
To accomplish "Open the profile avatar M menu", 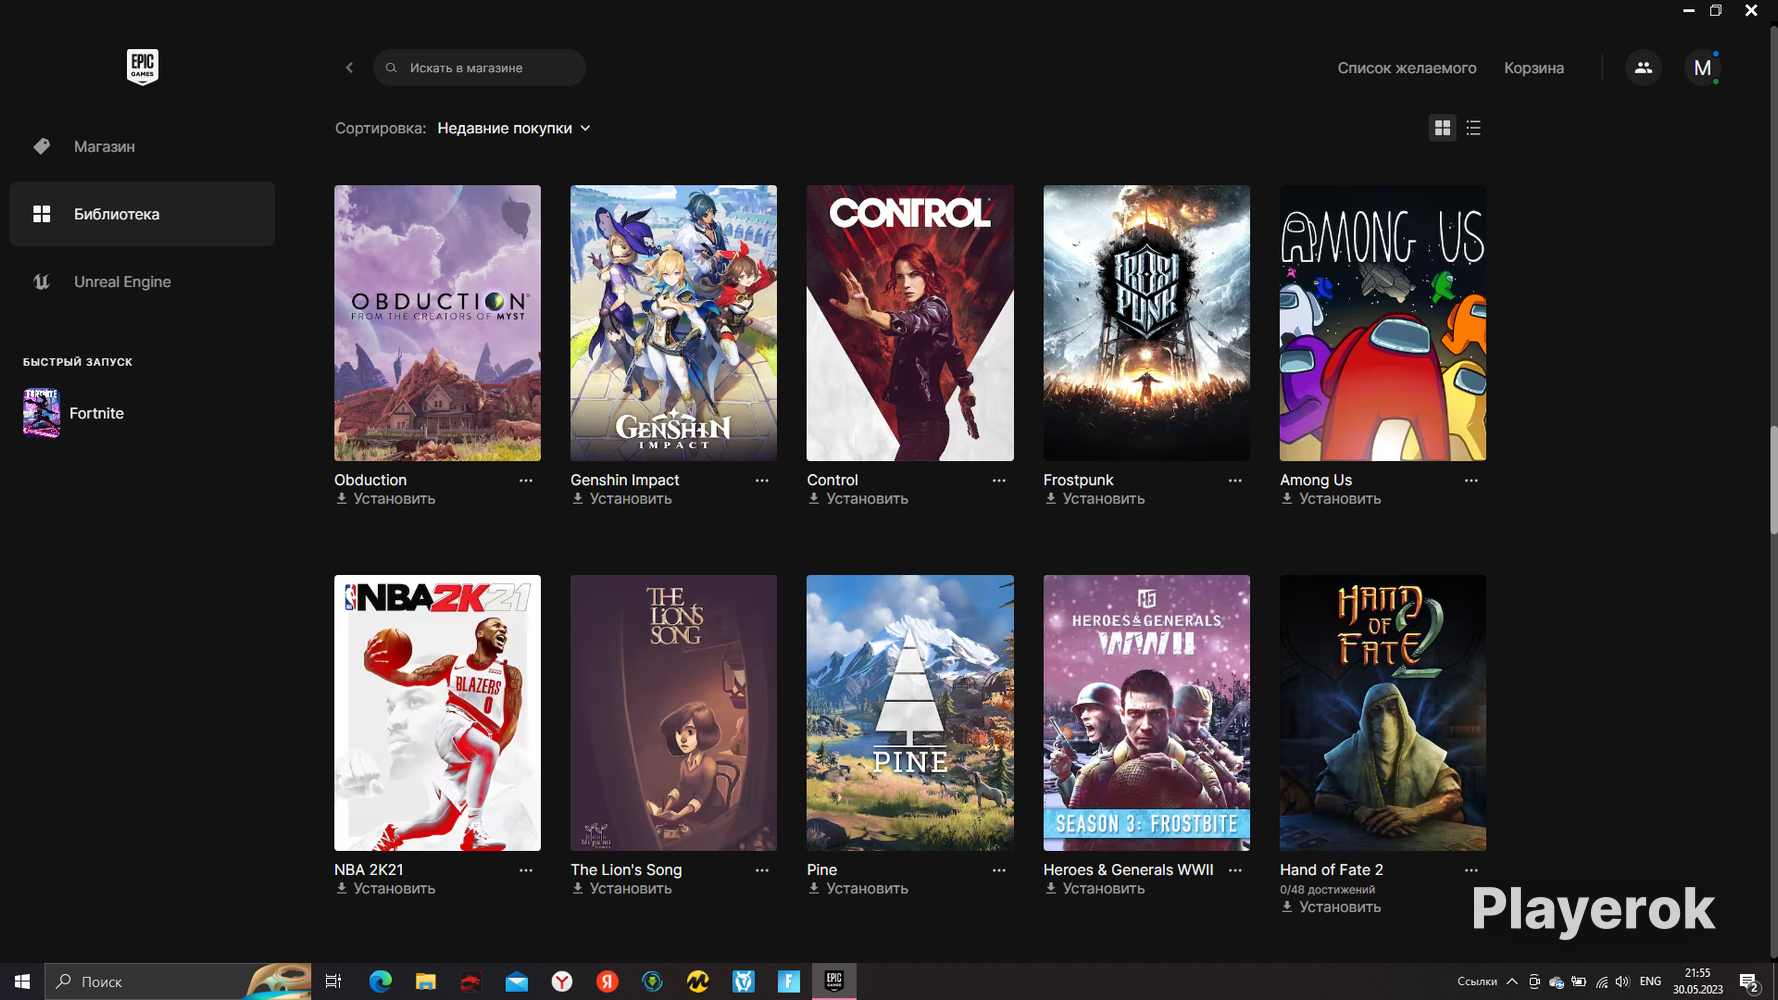I will (1702, 68).
